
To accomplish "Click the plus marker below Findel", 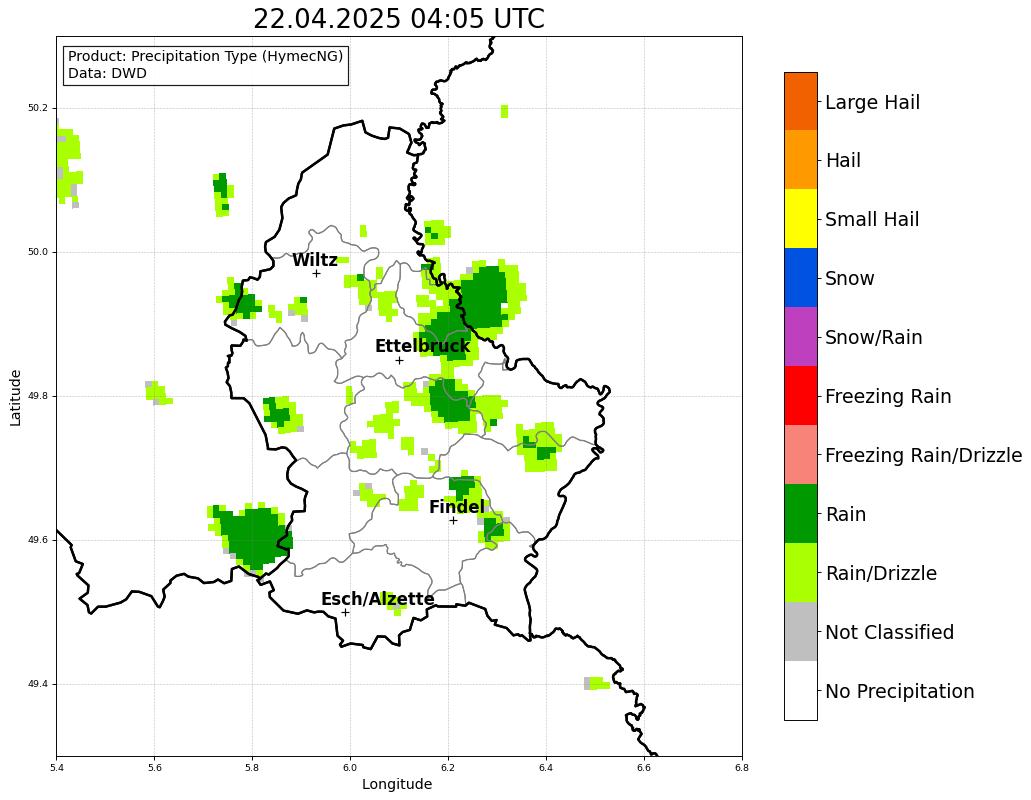I will pos(453,521).
